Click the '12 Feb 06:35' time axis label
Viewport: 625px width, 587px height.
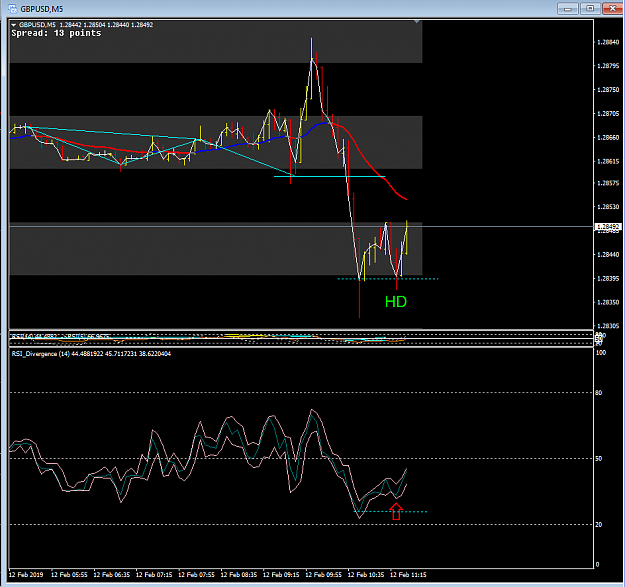(x=112, y=575)
